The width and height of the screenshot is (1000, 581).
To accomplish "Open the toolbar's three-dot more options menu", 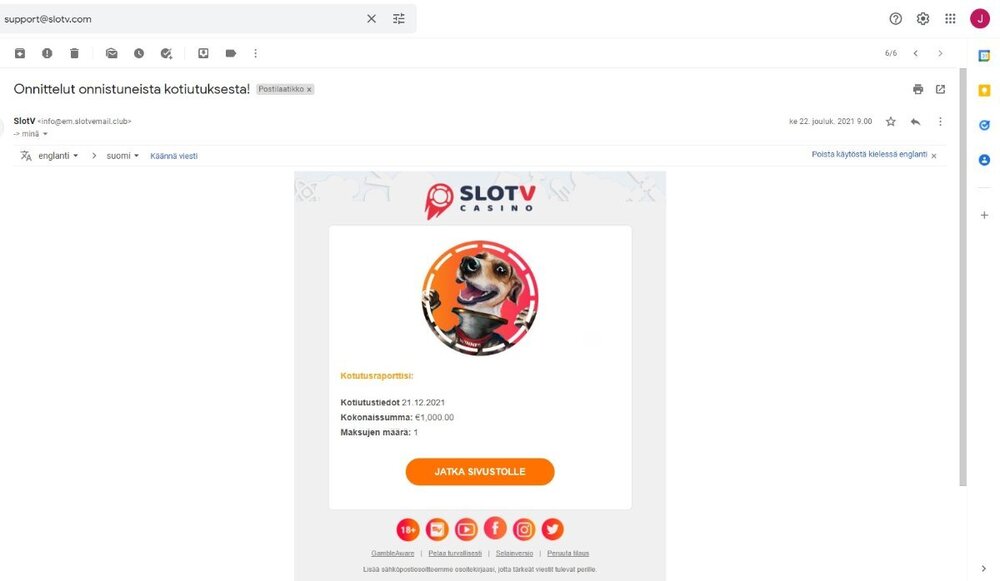I will [x=256, y=54].
